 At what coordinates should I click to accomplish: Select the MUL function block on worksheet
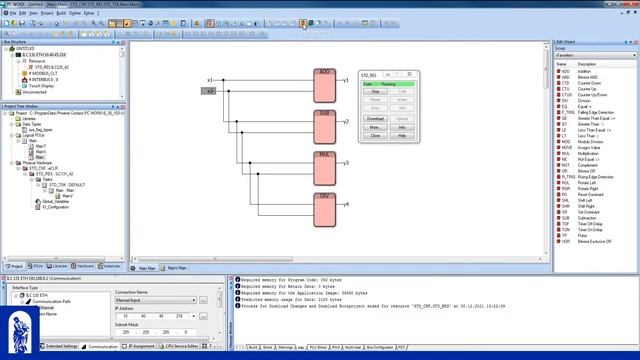[324, 169]
